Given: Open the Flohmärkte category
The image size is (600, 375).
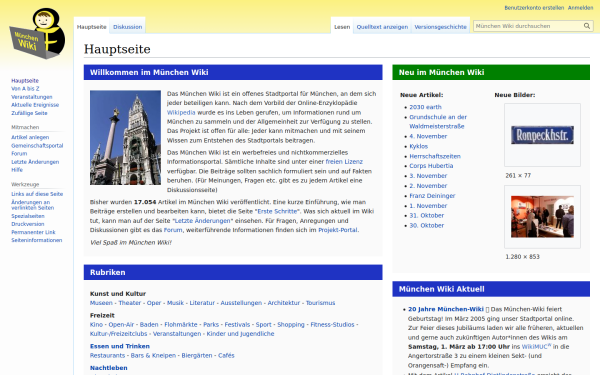Looking at the screenshot, I should (x=181, y=324).
